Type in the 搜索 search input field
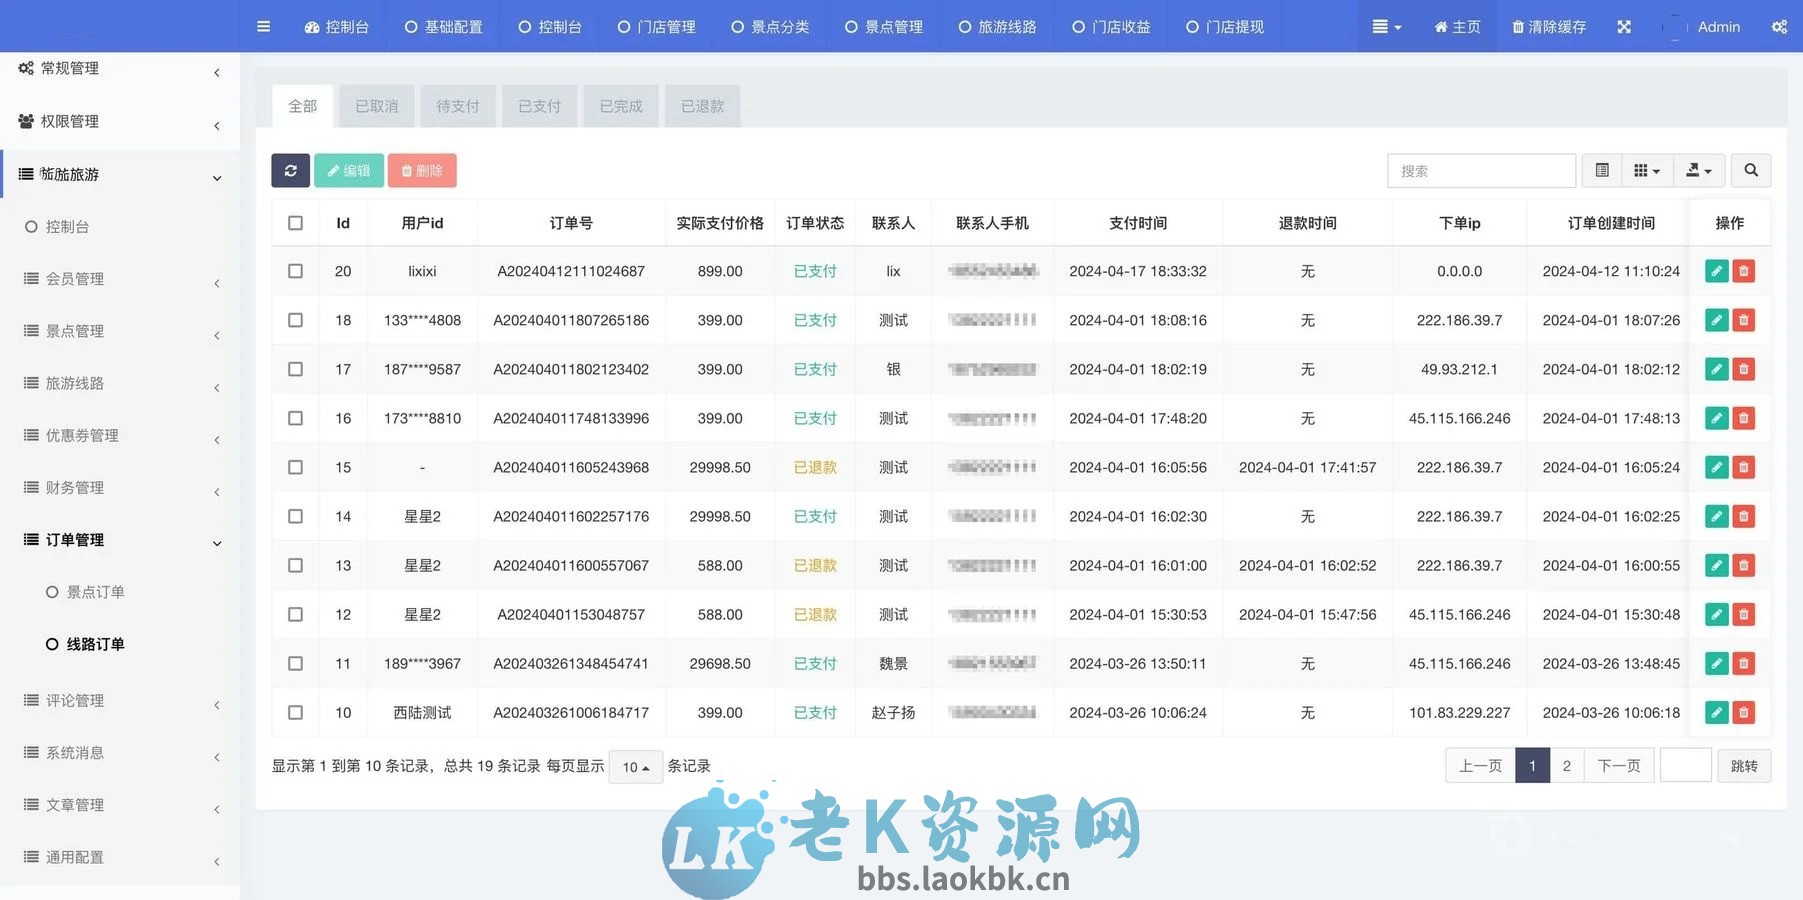This screenshot has height=900, width=1803. point(1481,170)
